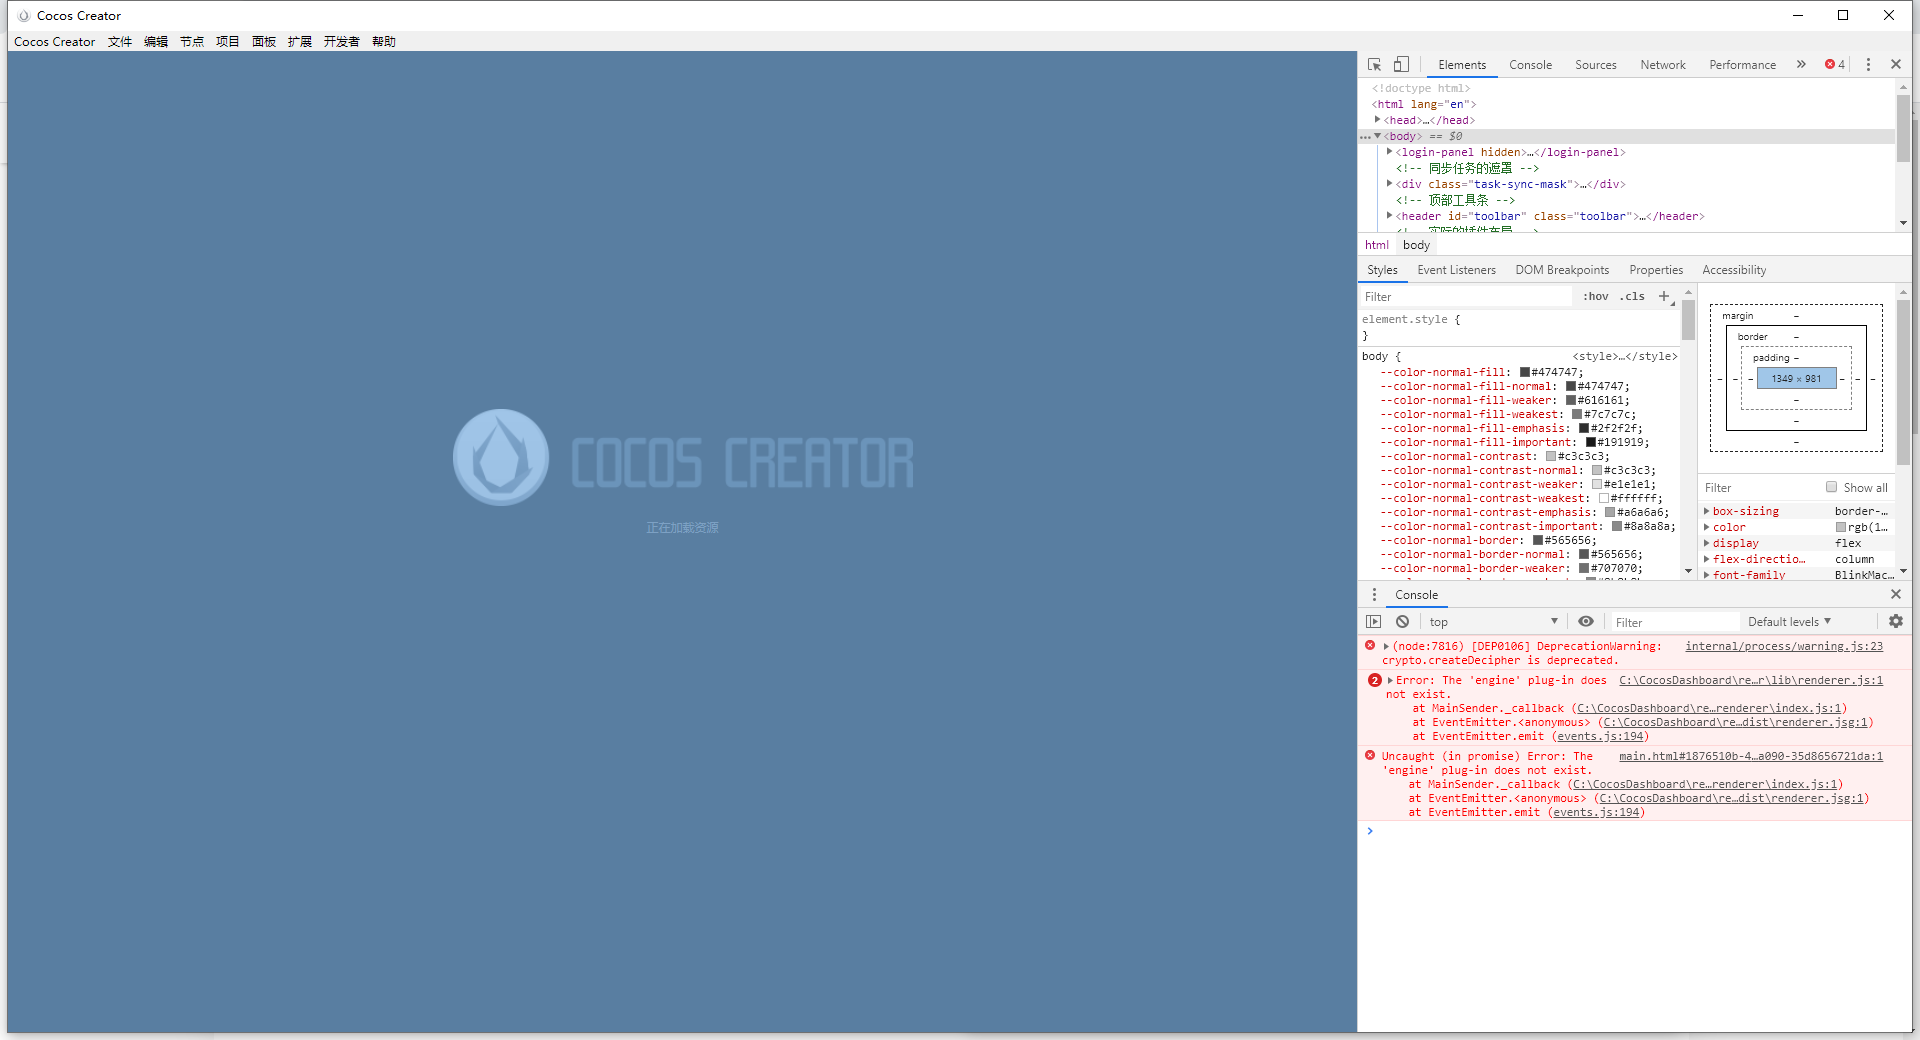The width and height of the screenshot is (1920, 1040).
Task: Close the DevTools panel
Action: click(x=1896, y=64)
